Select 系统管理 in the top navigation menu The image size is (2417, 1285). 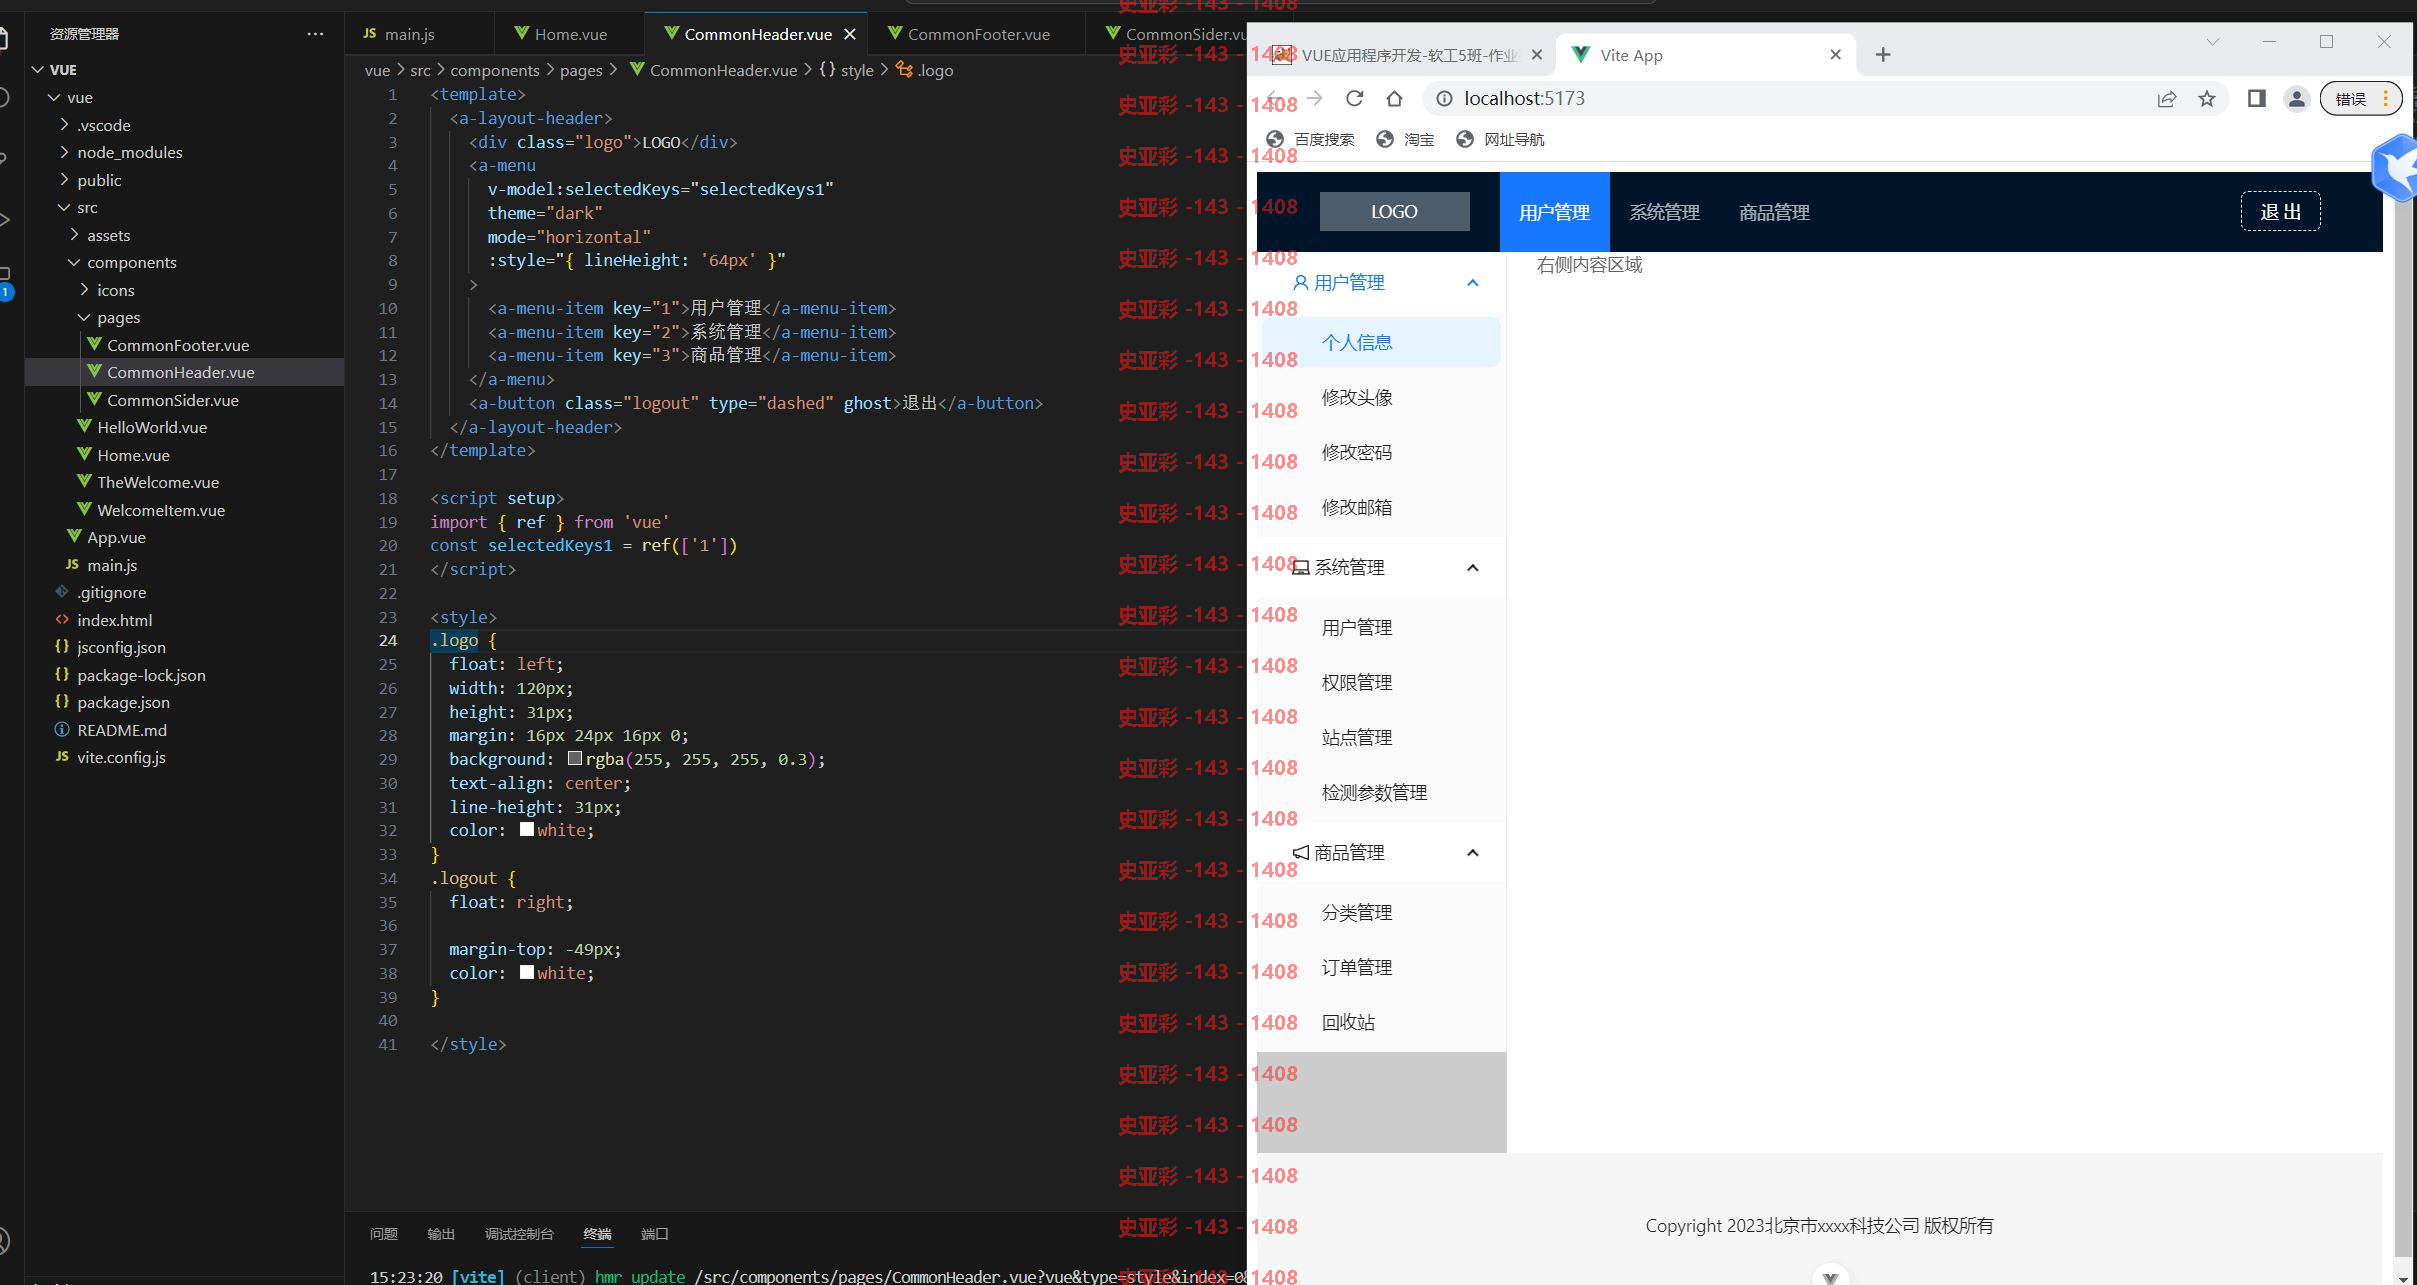1665,212
